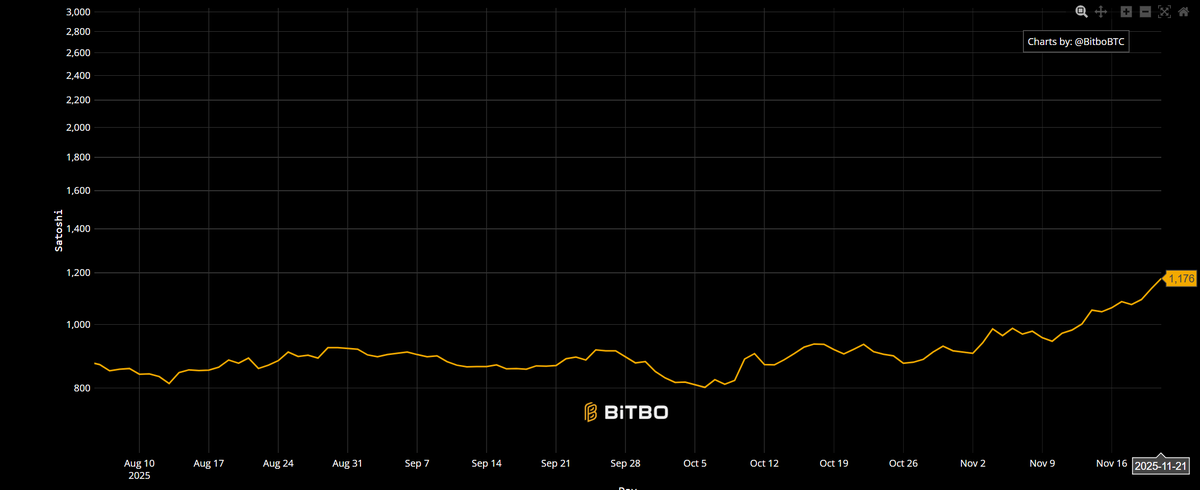Click the 1,600 y-axis tick label
This screenshot has width=1200, height=490.
(x=78, y=191)
